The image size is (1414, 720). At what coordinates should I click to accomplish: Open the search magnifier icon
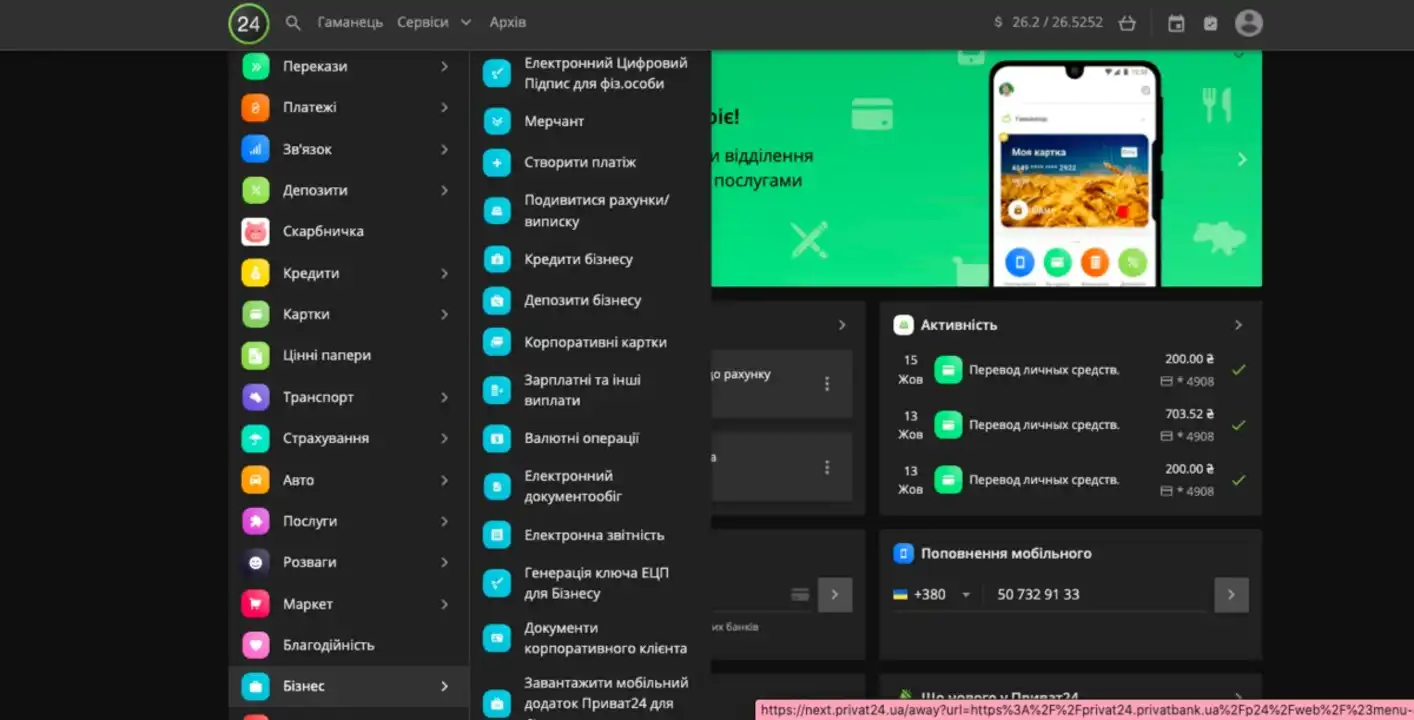(293, 22)
